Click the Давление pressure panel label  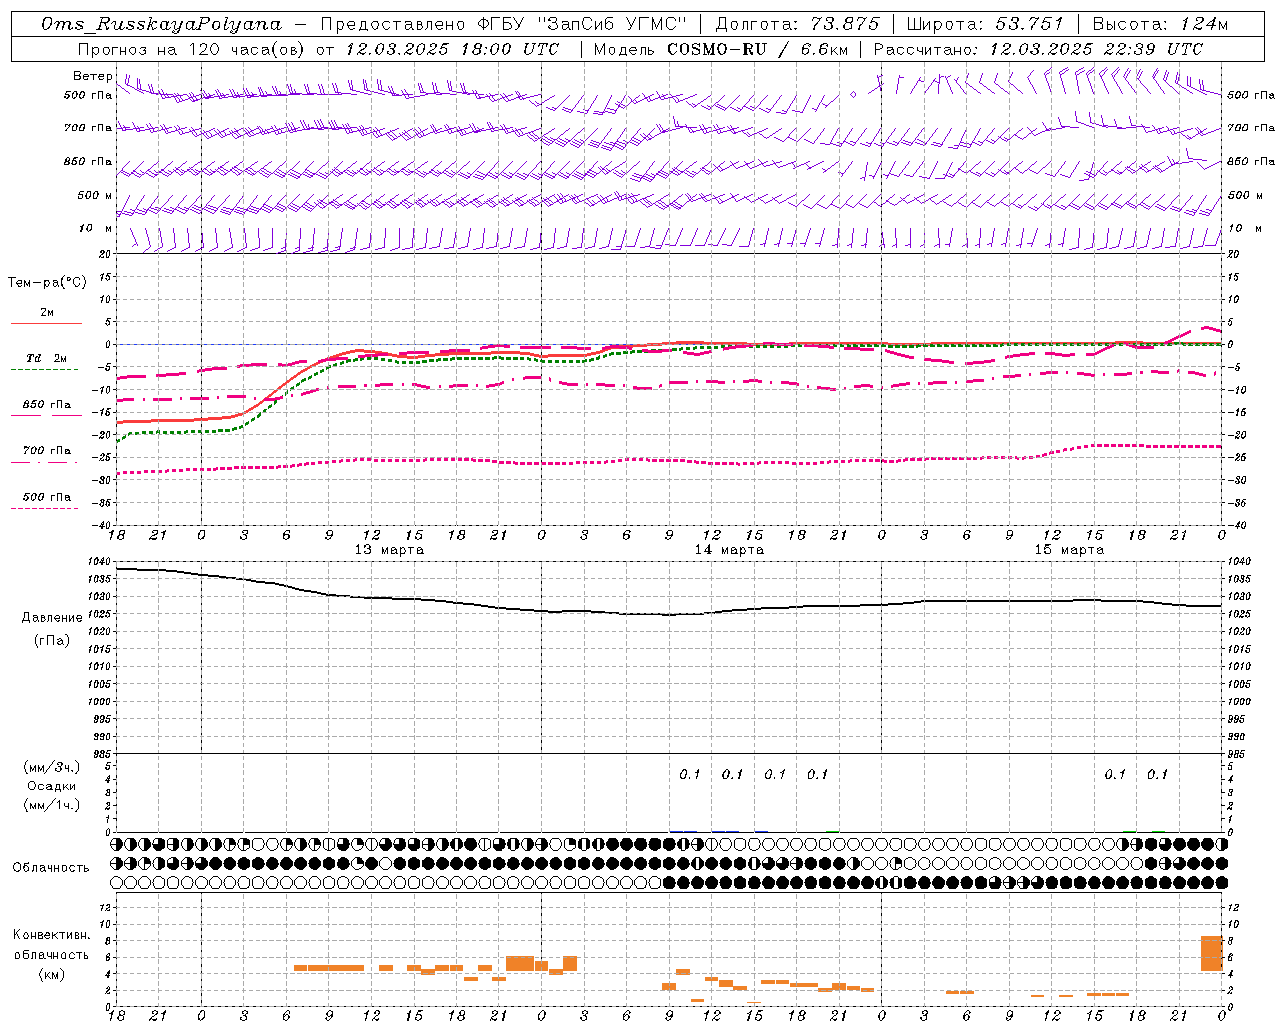pyautogui.click(x=52, y=618)
